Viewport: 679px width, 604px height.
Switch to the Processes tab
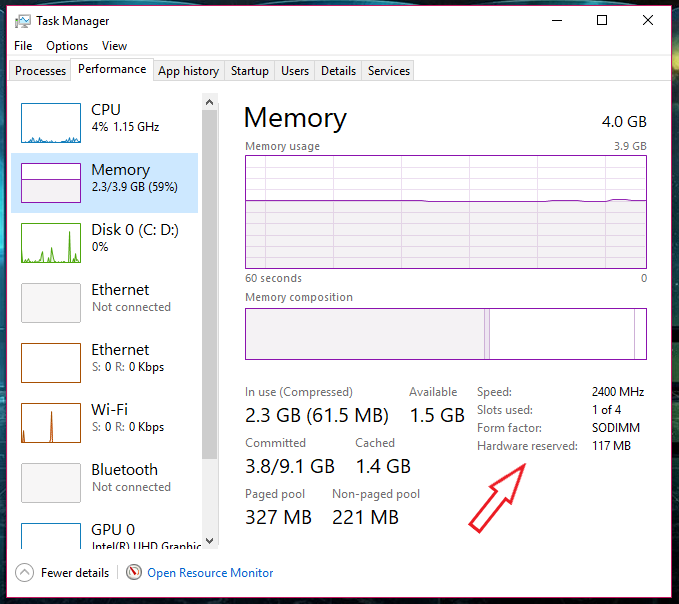coord(41,71)
